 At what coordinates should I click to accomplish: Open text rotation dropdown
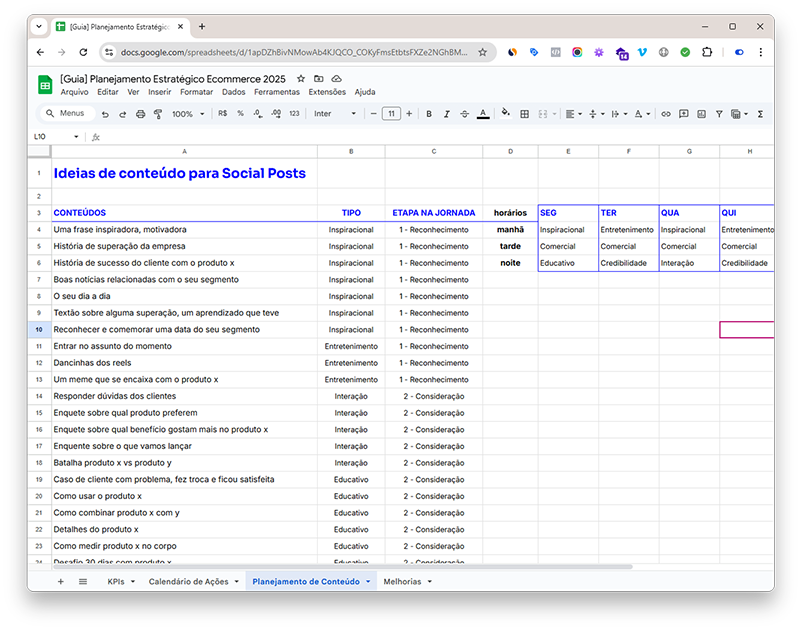642,114
